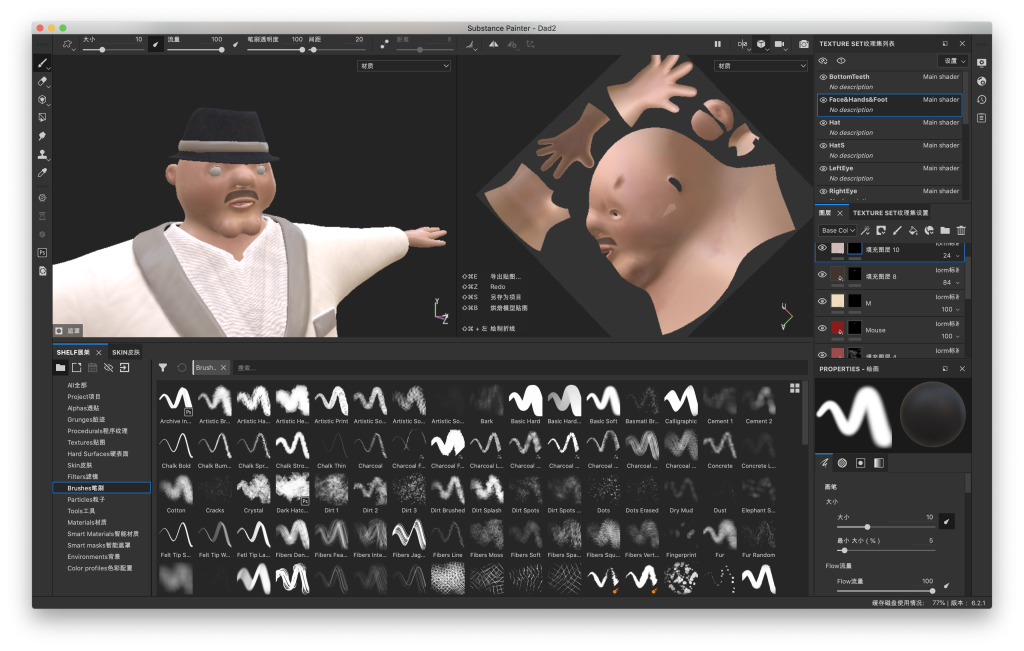Screen dimensions: 1024x651
Task: Close the Properties panel
Action: (x=962, y=369)
